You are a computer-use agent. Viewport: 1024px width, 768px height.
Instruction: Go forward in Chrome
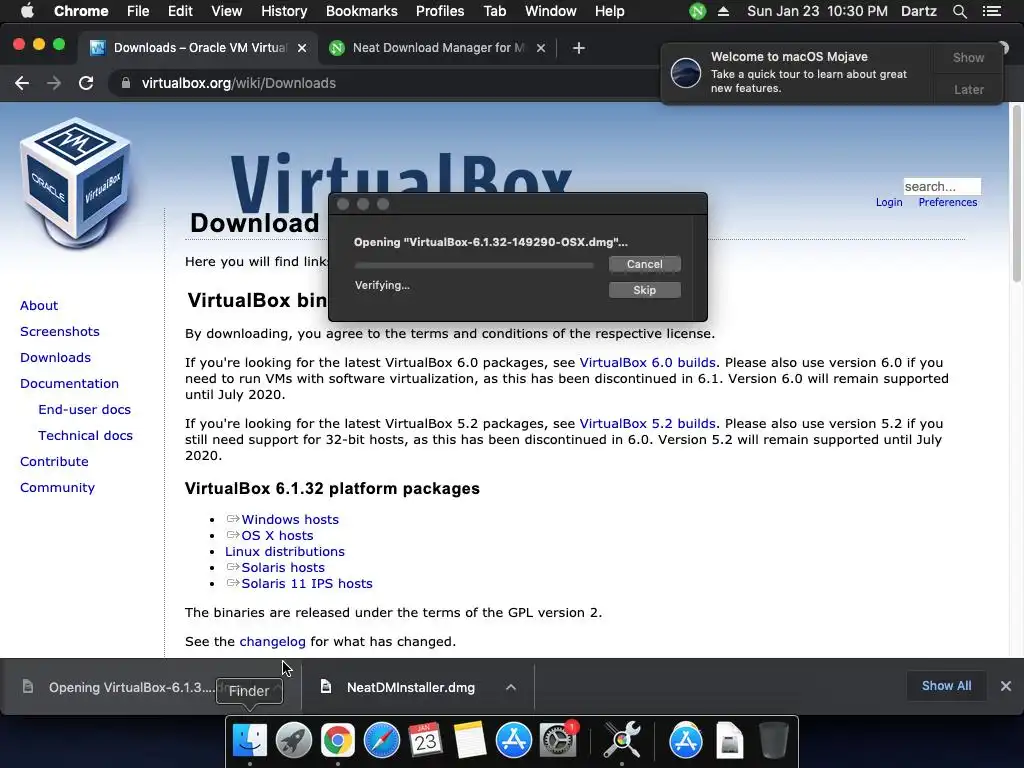point(54,83)
